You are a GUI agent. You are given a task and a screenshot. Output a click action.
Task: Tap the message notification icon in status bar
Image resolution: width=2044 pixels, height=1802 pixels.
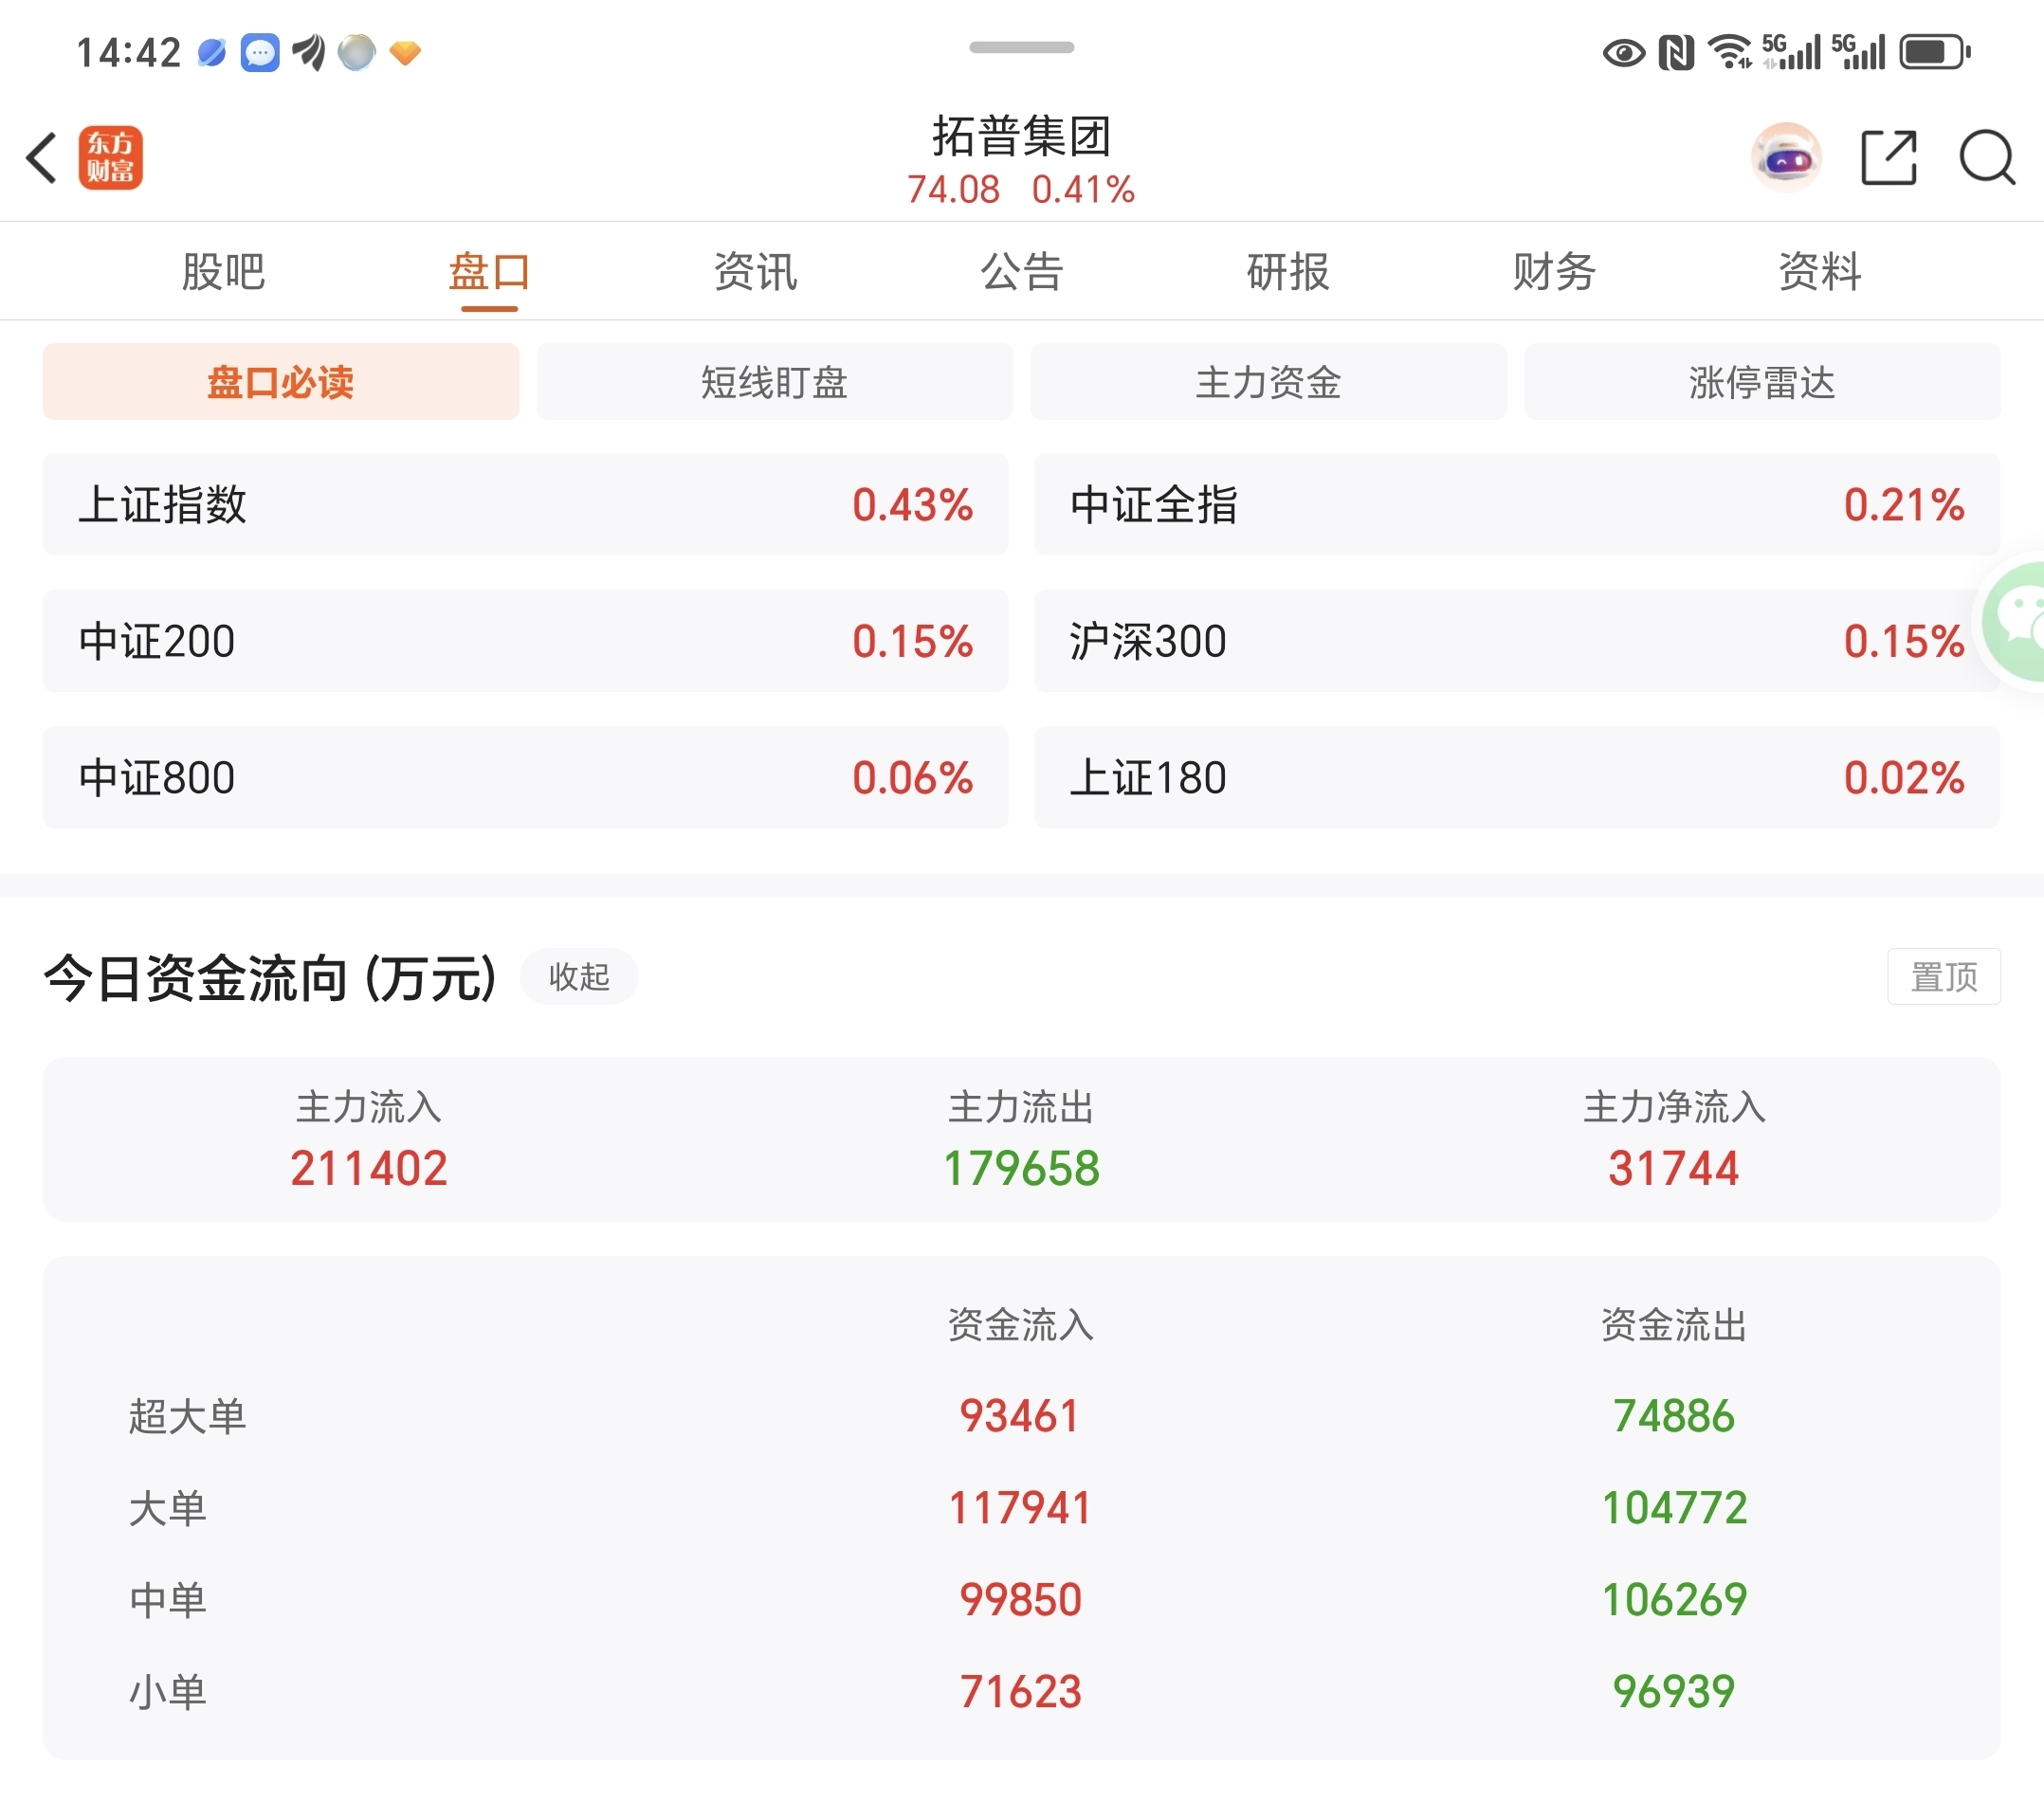click(260, 52)
